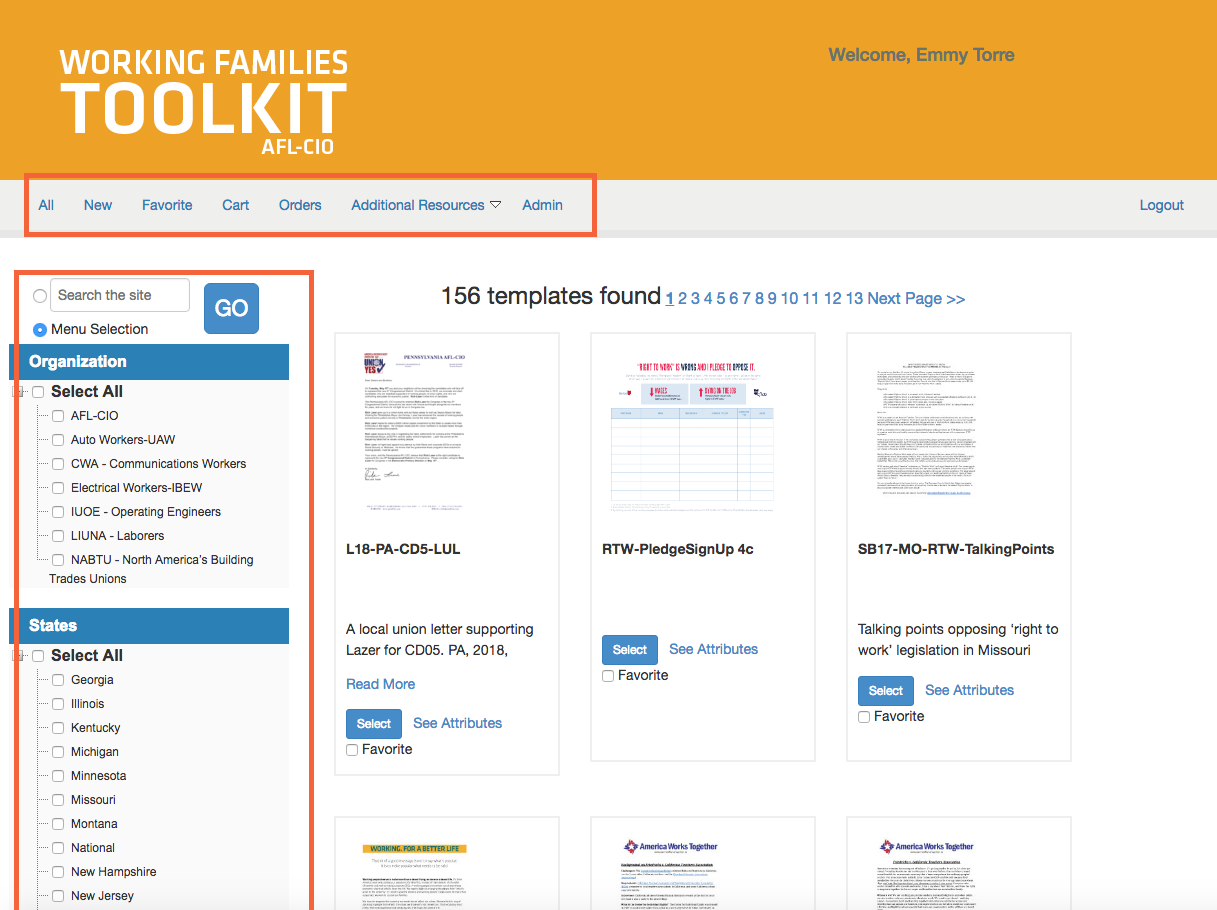1217x910 pixels.
Task: Check the Missouri state checkbox
Action: click(x=58, y=800)
